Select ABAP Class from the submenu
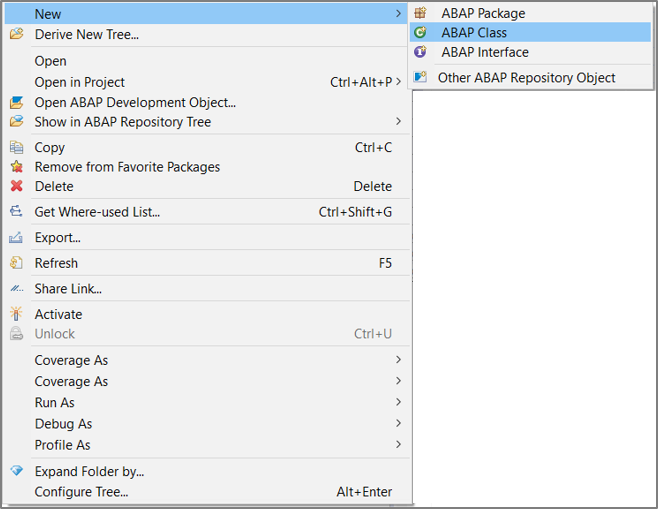658x509 pixels. (x=530, y=32)
